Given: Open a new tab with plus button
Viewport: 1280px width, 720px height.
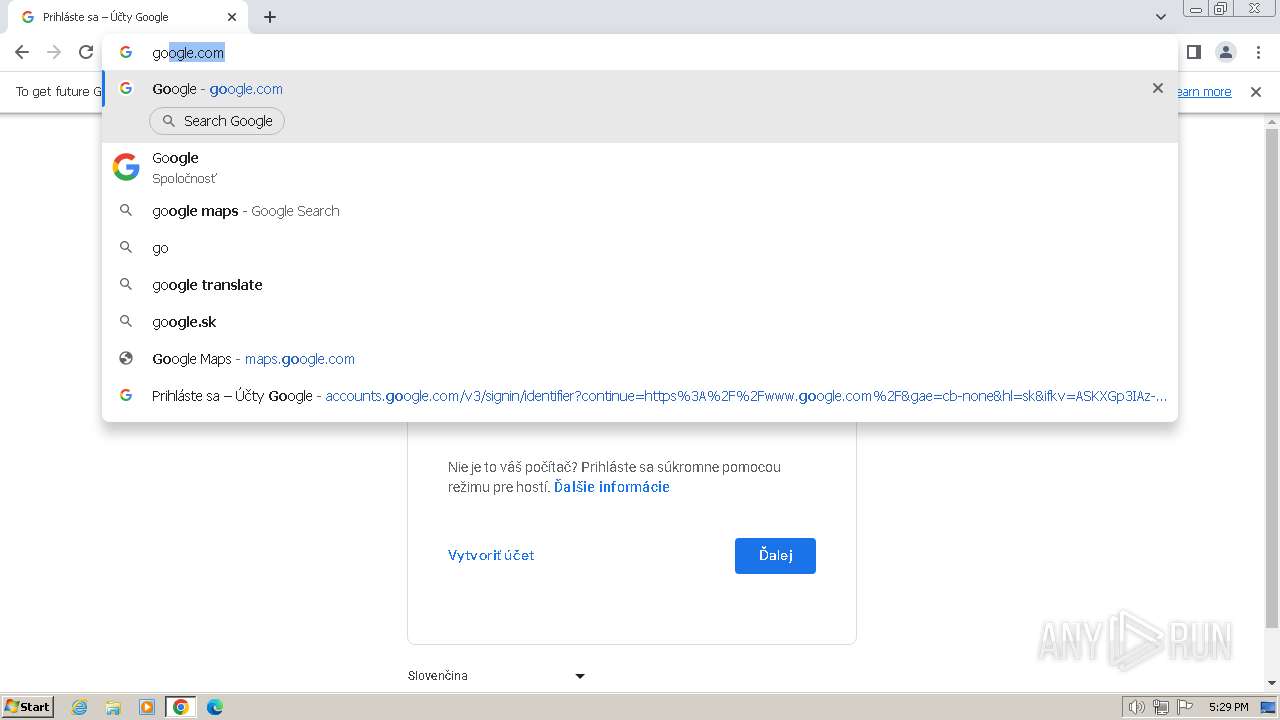Looking at the screenshot, I should click(270, 17).
